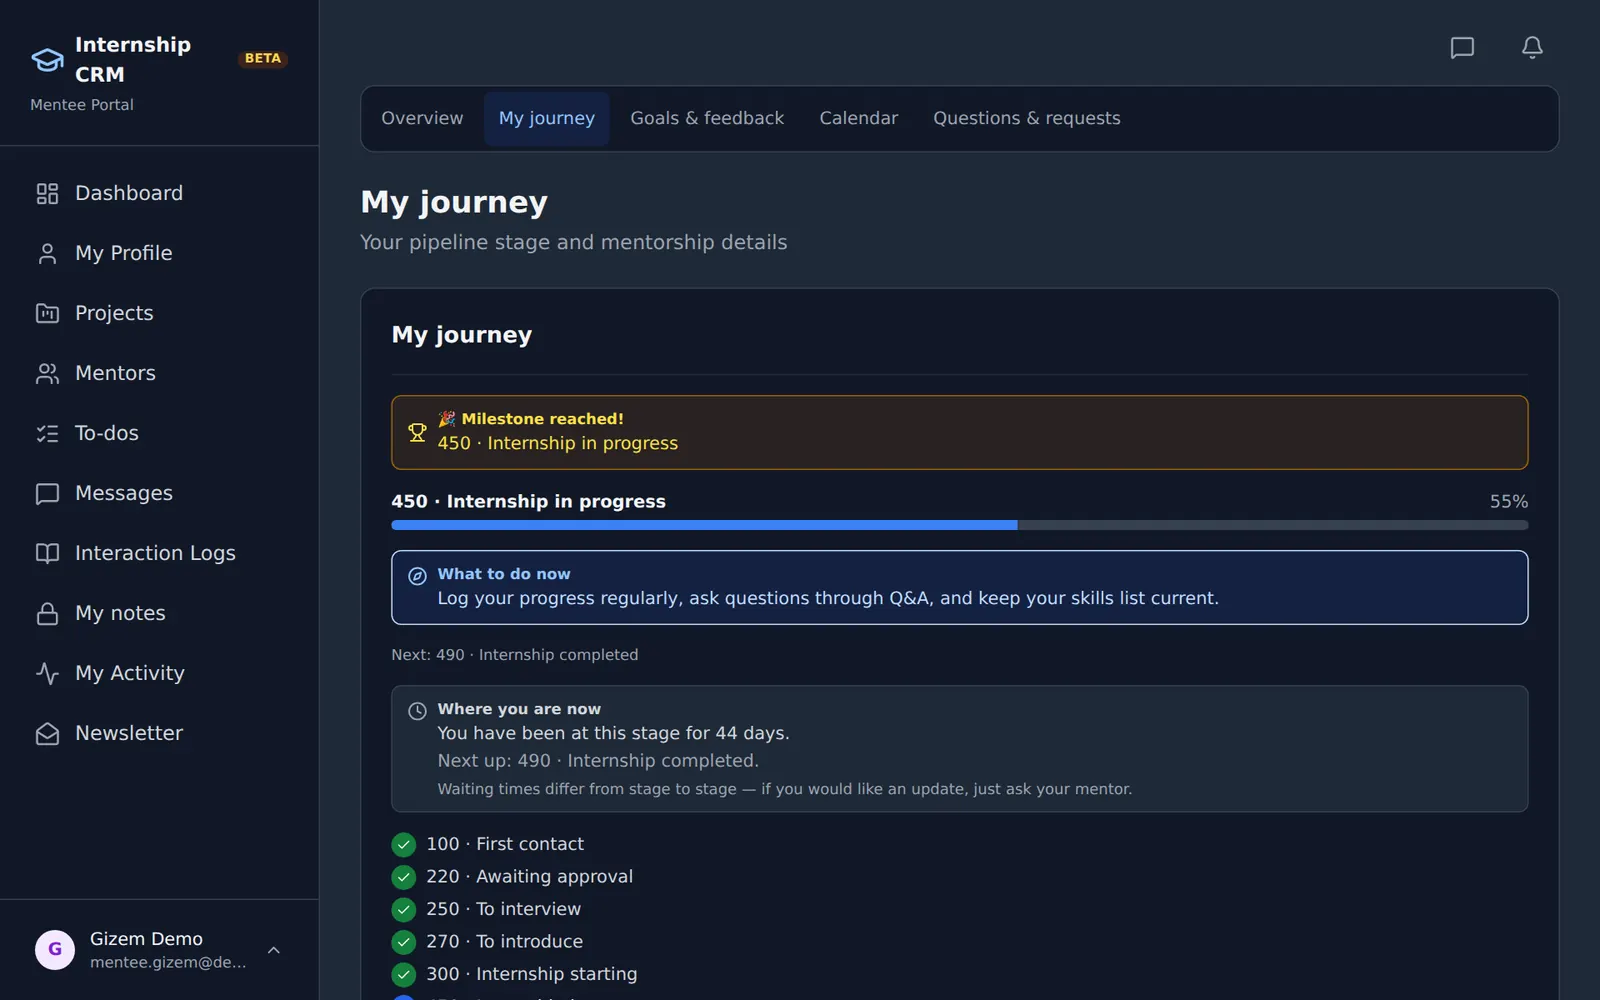Go to Dashboard in the sidebar
The height and width of the screenshot is (1000, 1600).
coord(160,193)
